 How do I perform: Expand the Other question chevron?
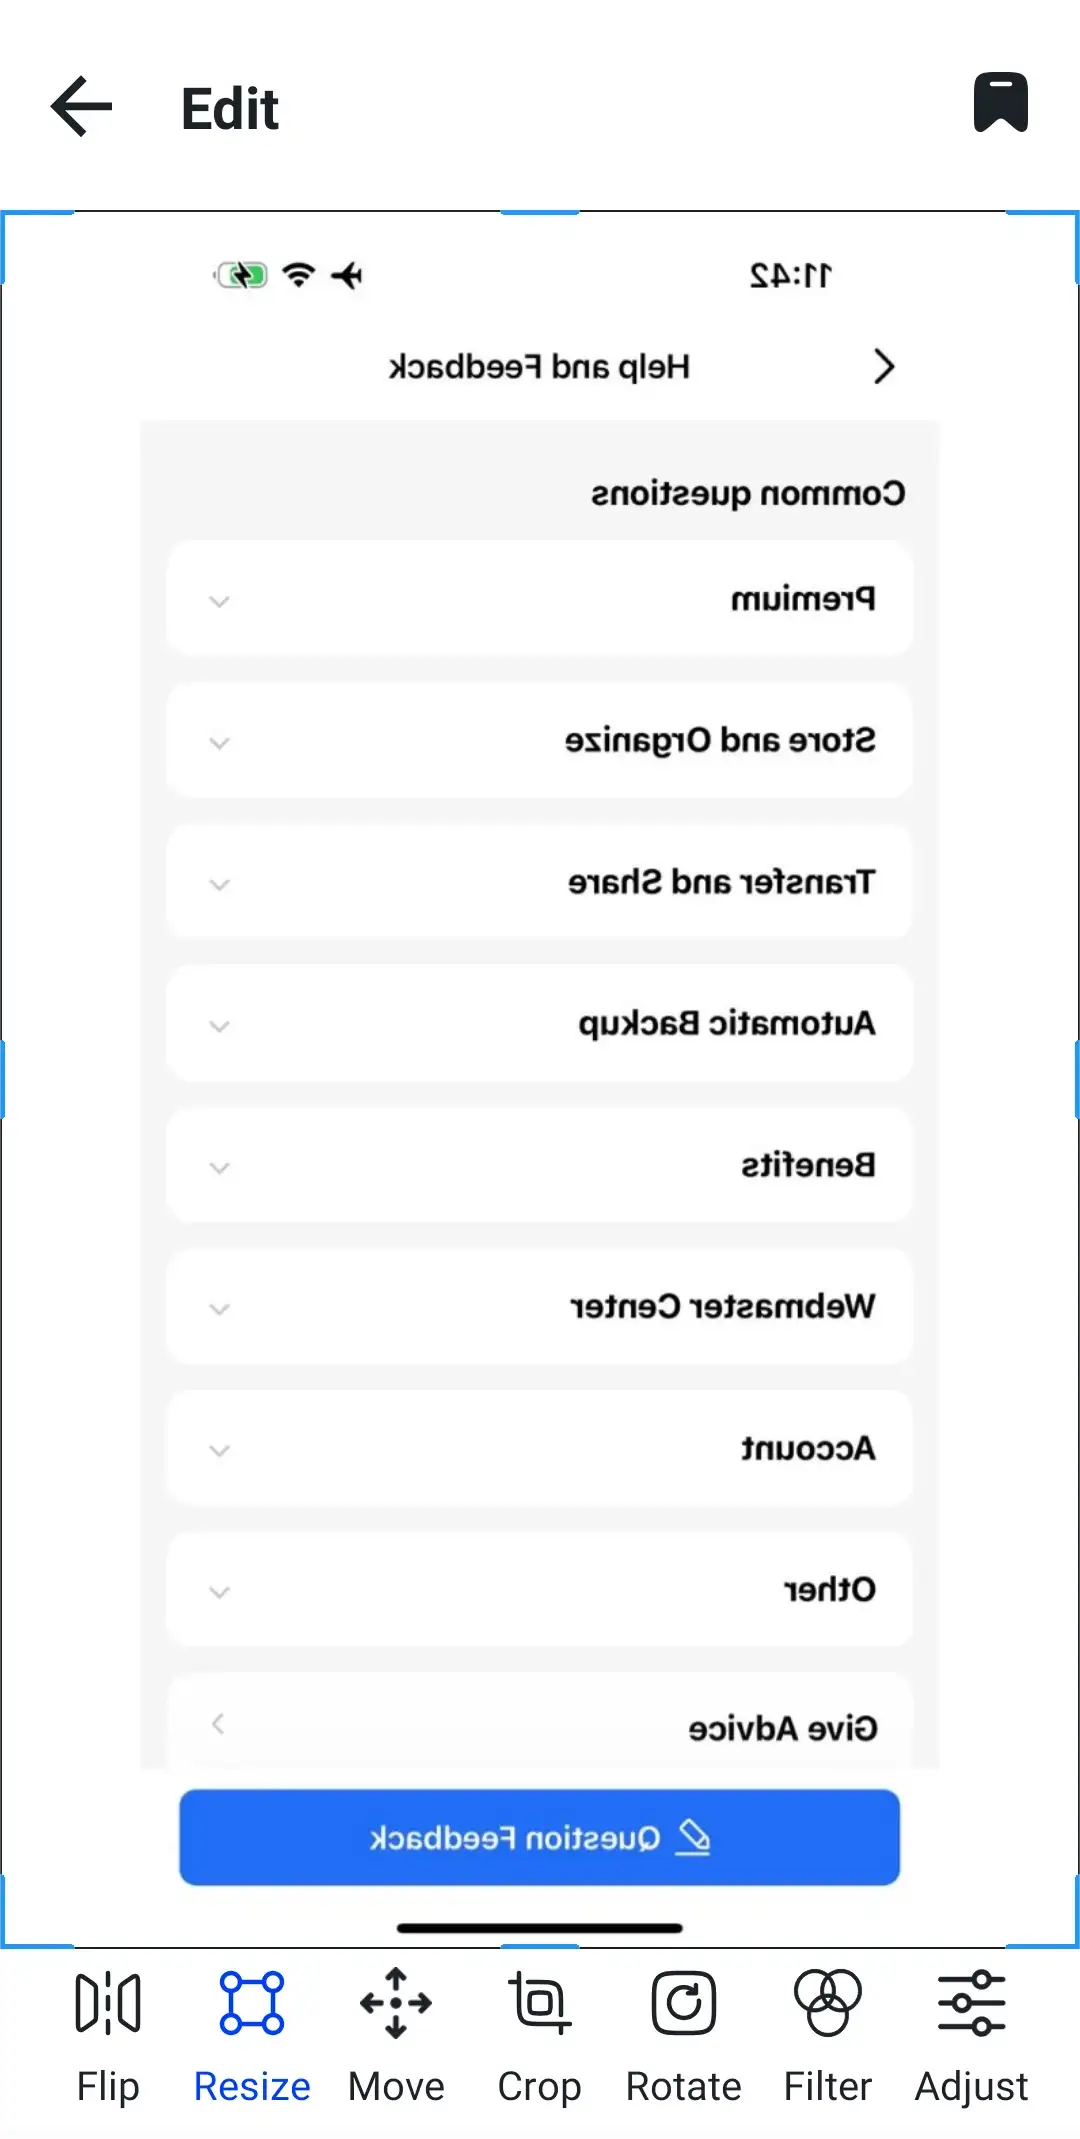[219, 1590]
